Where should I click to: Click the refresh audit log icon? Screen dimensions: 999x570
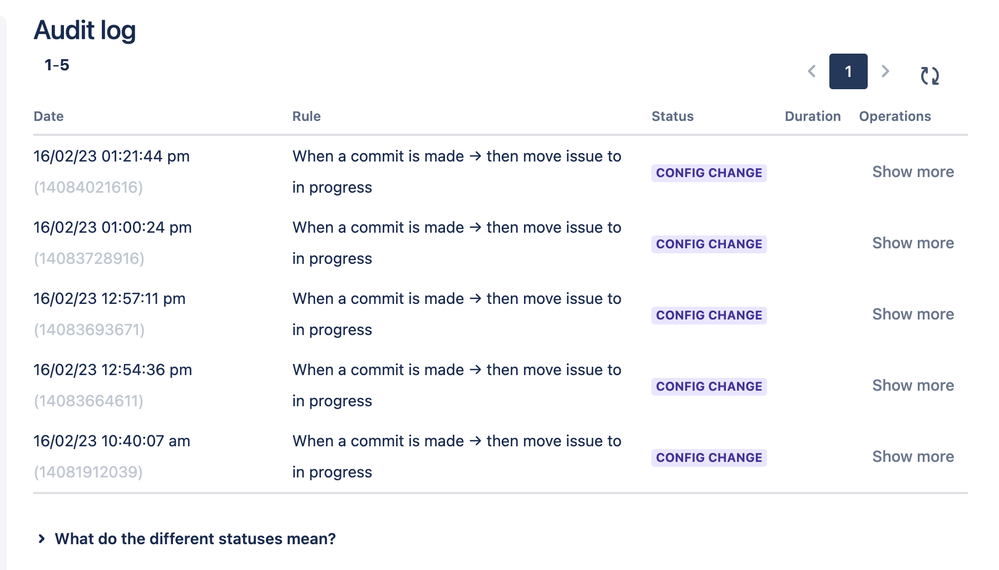(x=930, y=75)
